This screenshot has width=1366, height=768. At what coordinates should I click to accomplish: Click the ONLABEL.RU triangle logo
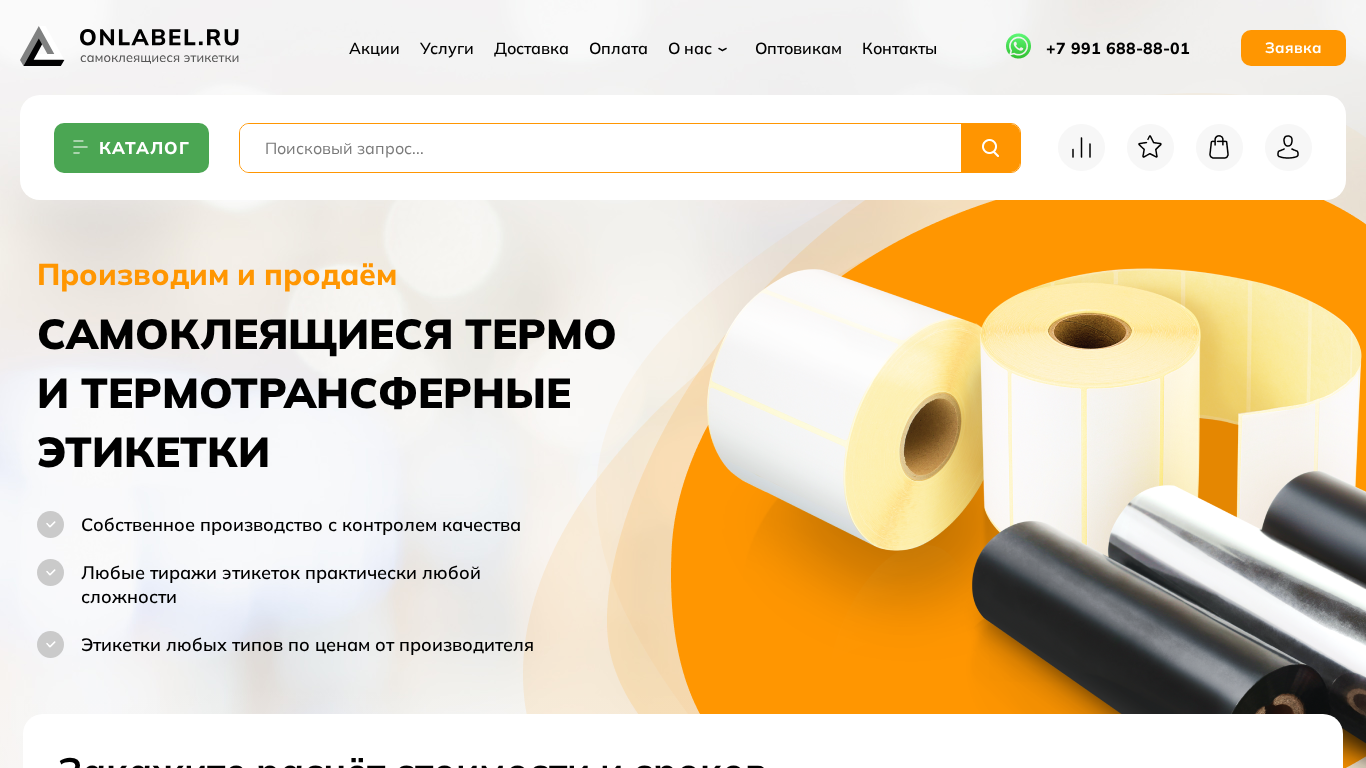tap(42, 47)
